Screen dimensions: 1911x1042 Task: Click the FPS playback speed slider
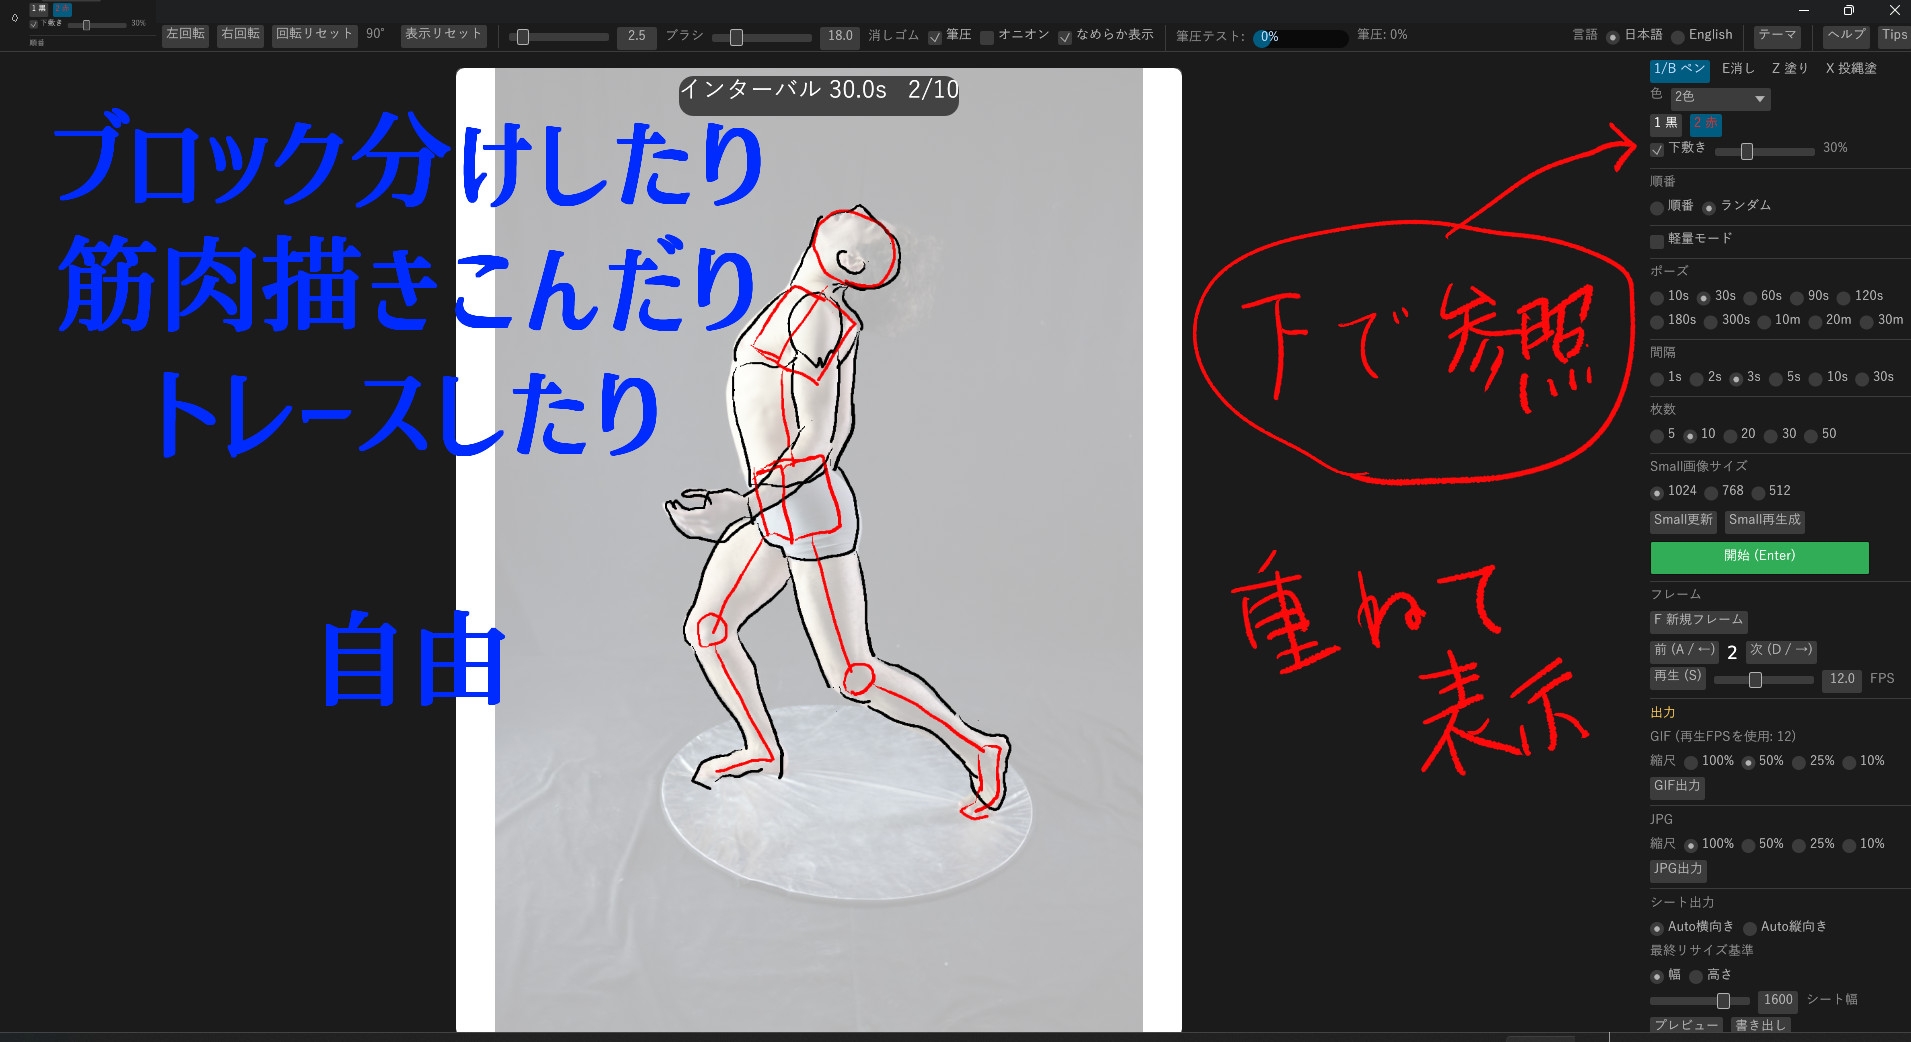(1763, 680)
